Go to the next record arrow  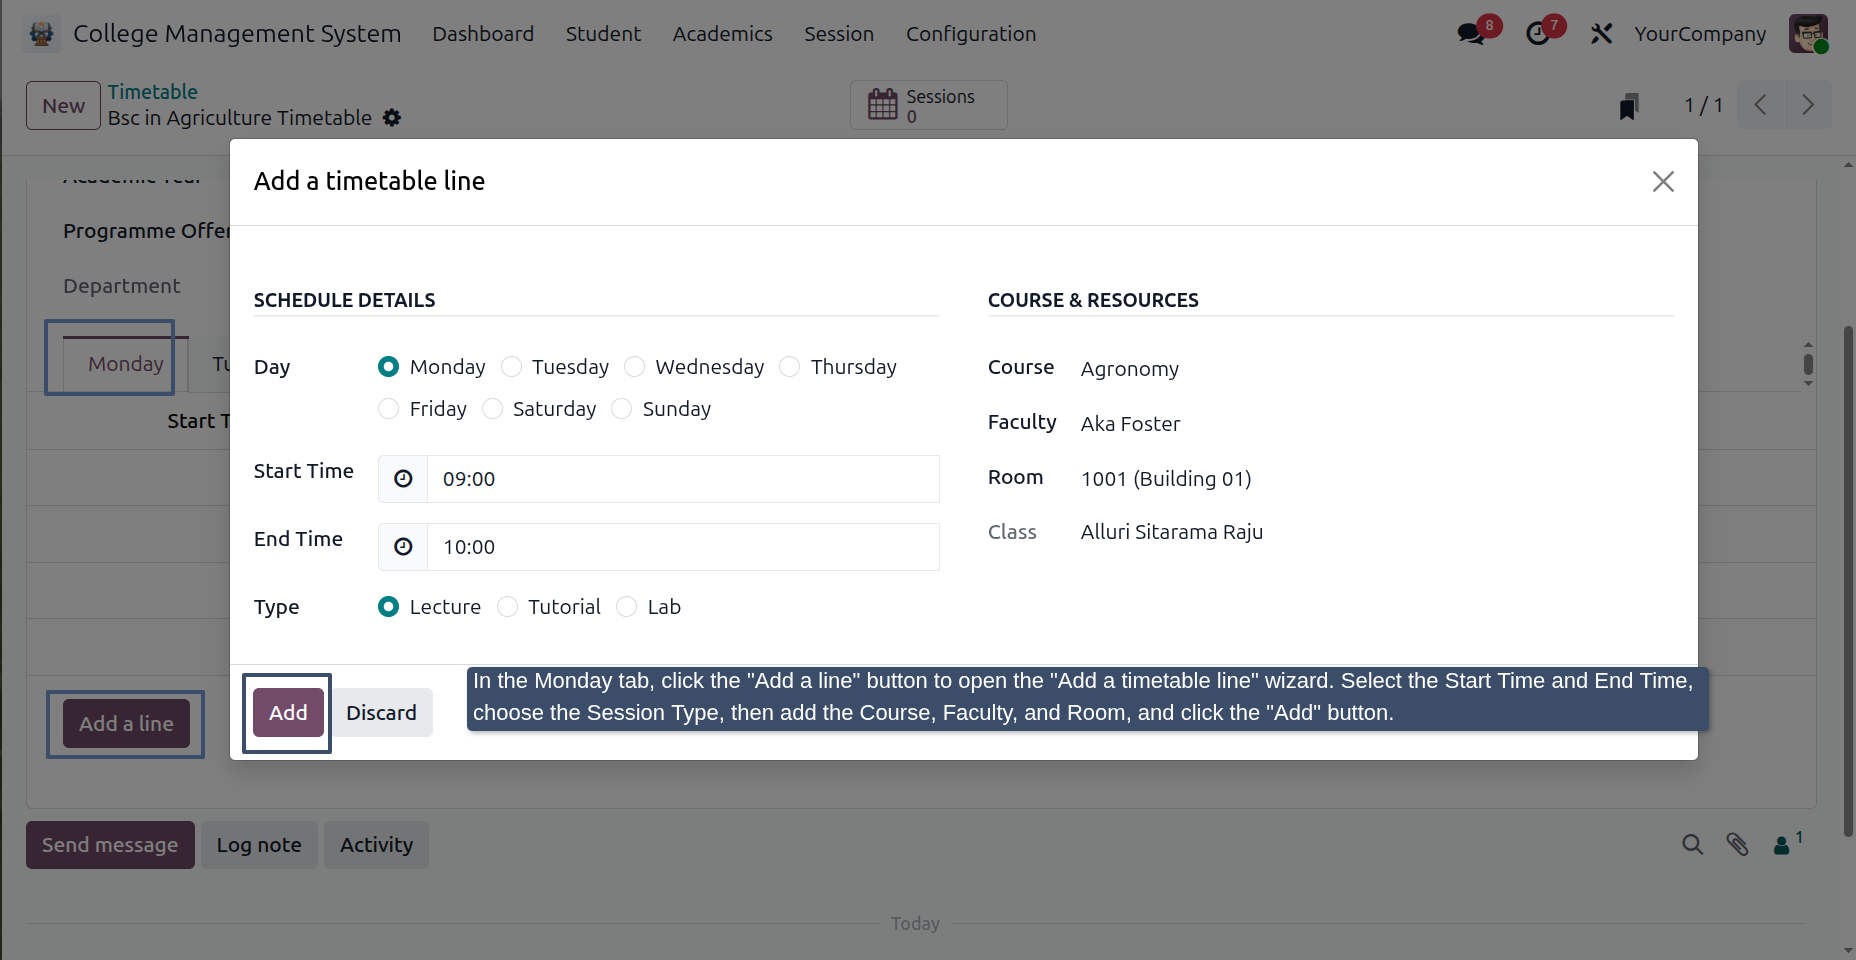point(1808,105)
